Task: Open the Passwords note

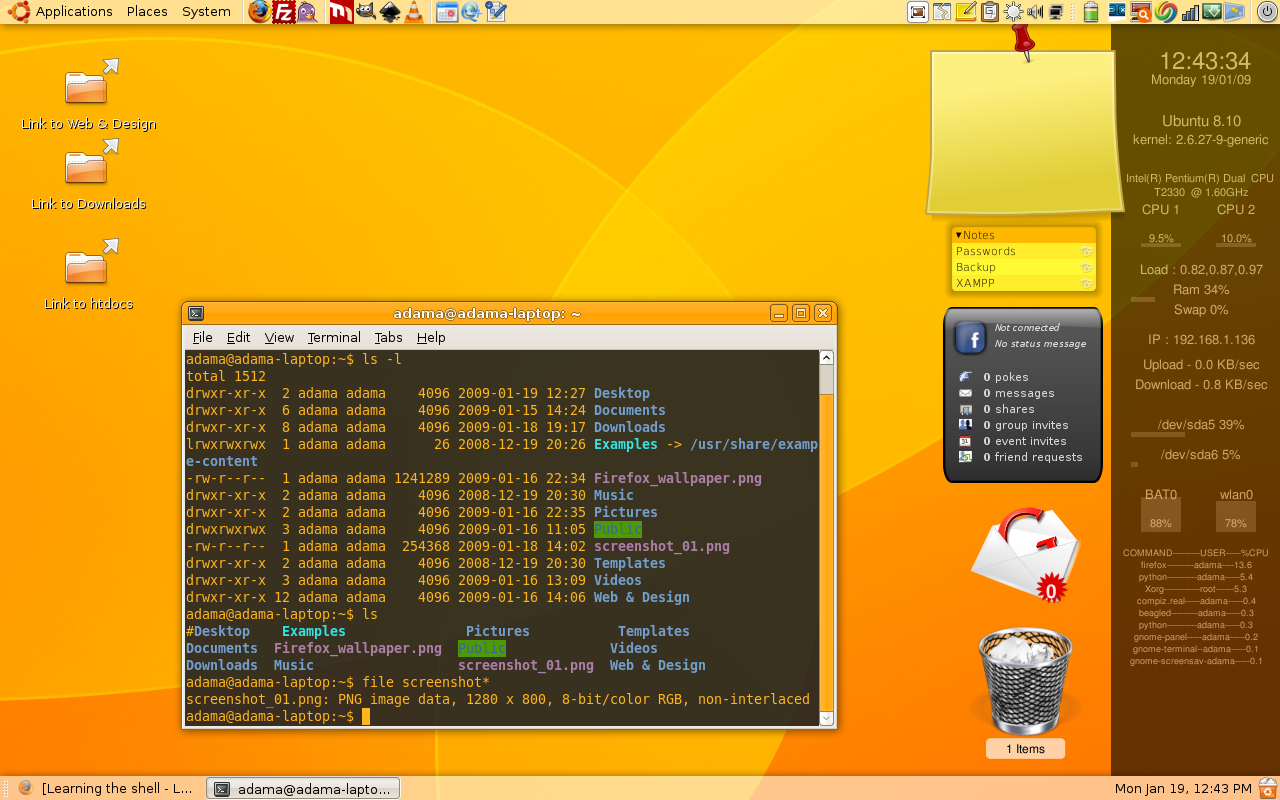Action: pyautogui.click(x=986, y=251)
